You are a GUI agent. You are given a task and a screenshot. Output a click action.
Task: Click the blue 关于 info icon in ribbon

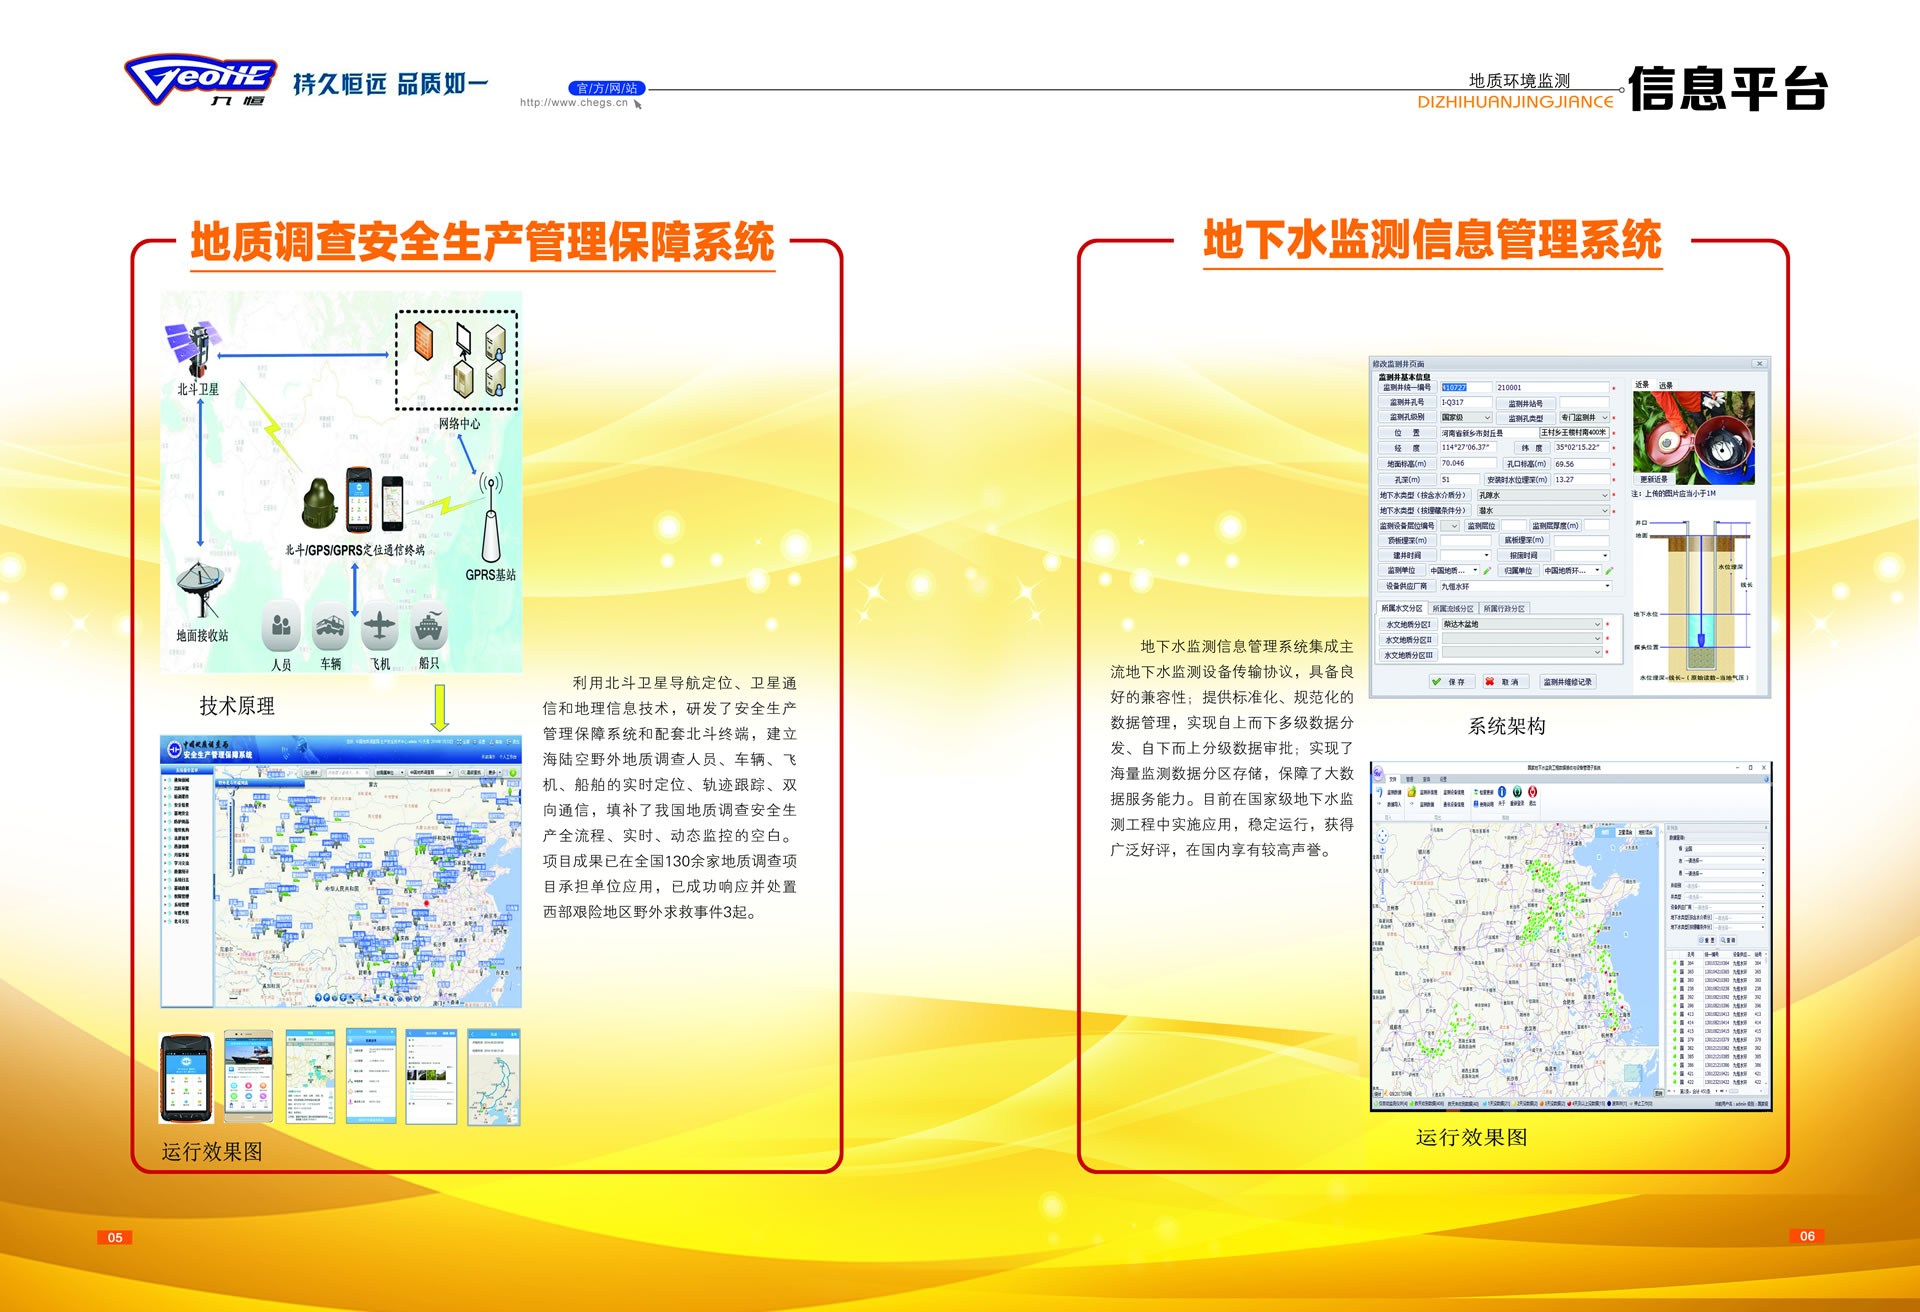1502,792
